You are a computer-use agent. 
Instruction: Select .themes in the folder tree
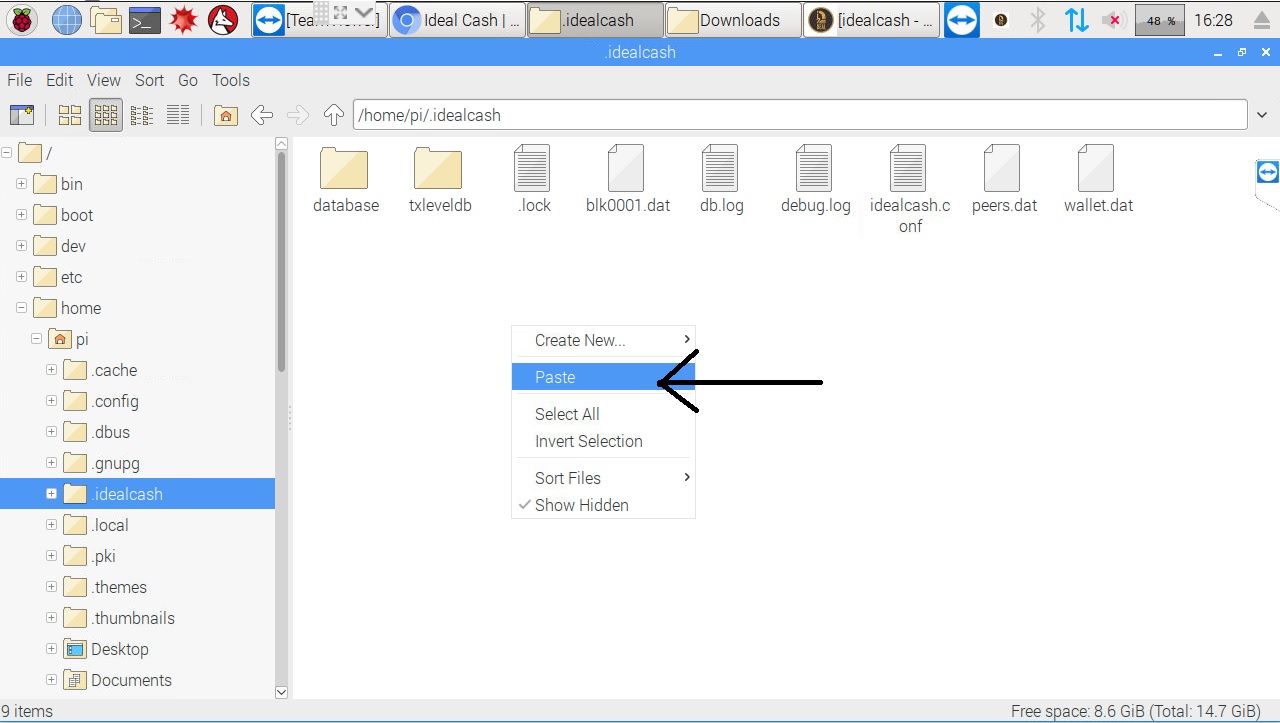[x=119, y=587]
